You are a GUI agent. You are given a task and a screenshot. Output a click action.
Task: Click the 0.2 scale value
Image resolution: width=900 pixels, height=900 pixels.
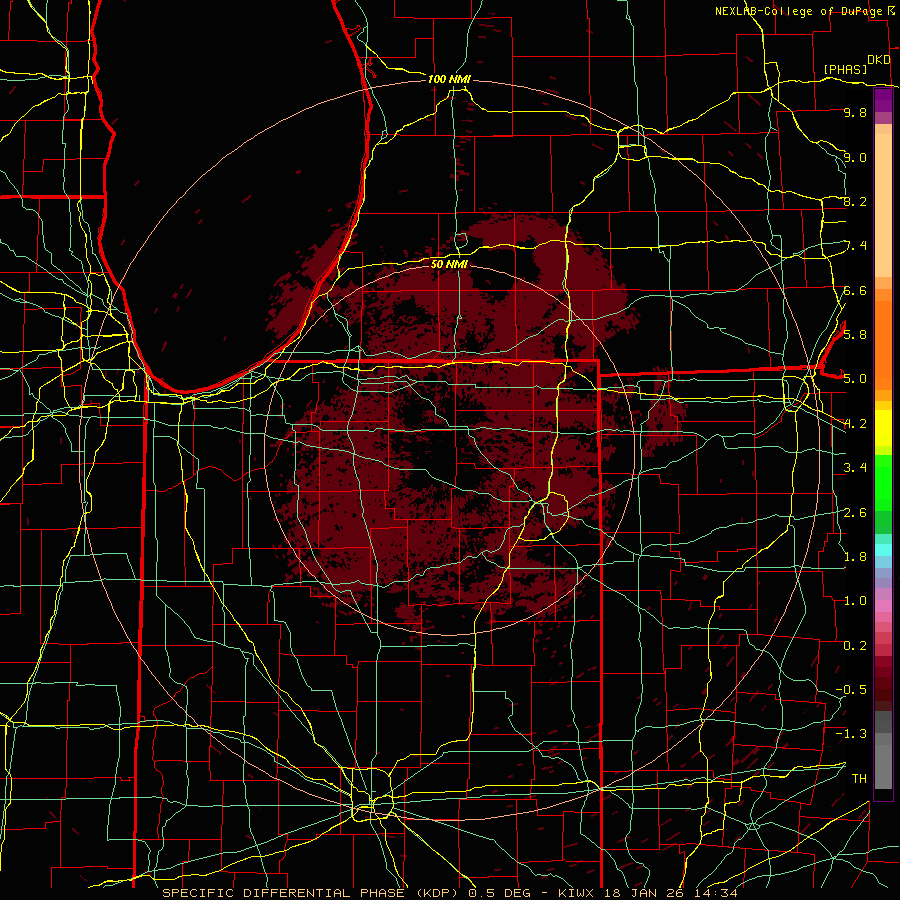[855, 646]
